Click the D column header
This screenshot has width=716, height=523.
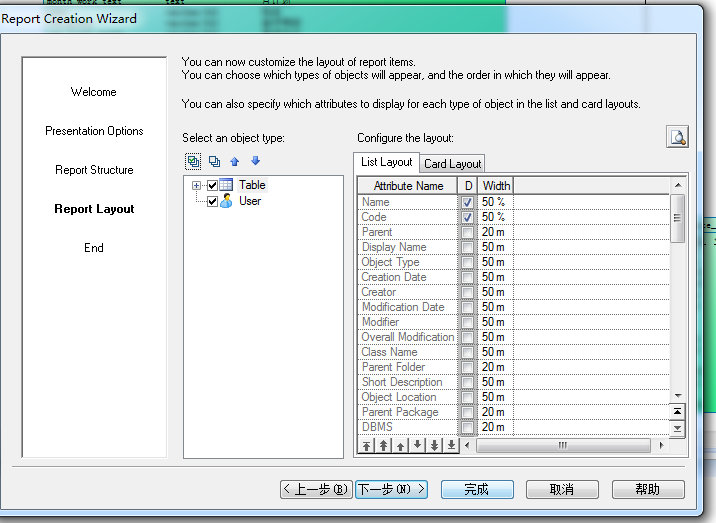pyautogui.click(x=468, y=186)
